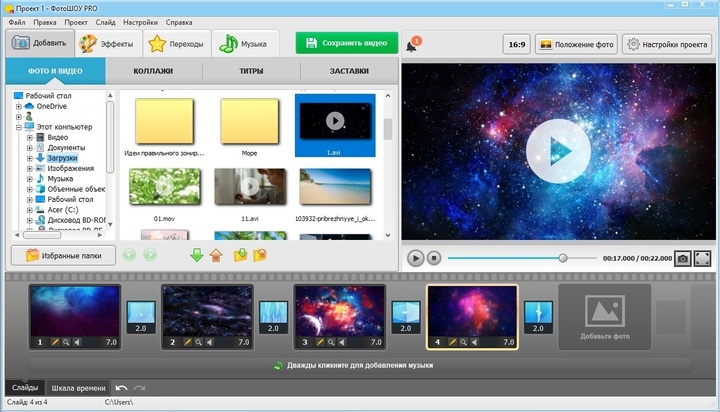Screen dimensions: 720x412
Task: Click the green add-to-project arrow icon
Action: click(x=197, y=255)
